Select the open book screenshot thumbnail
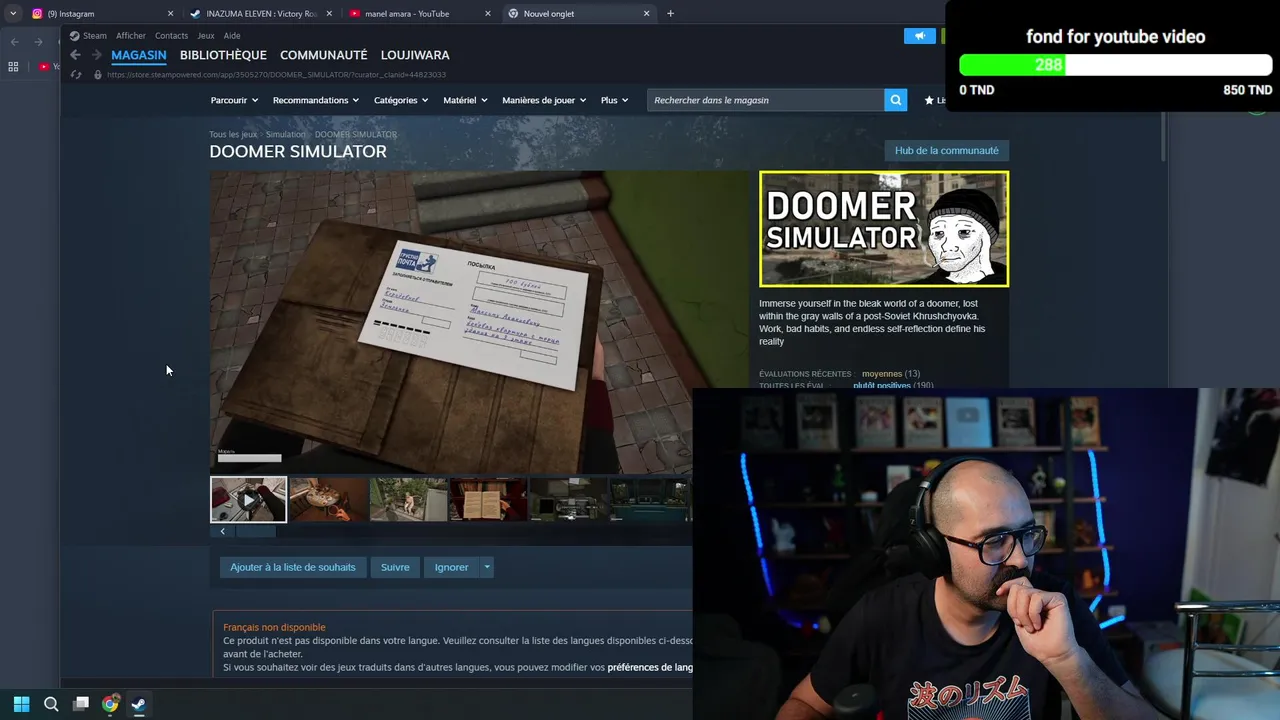 [488, 499]
